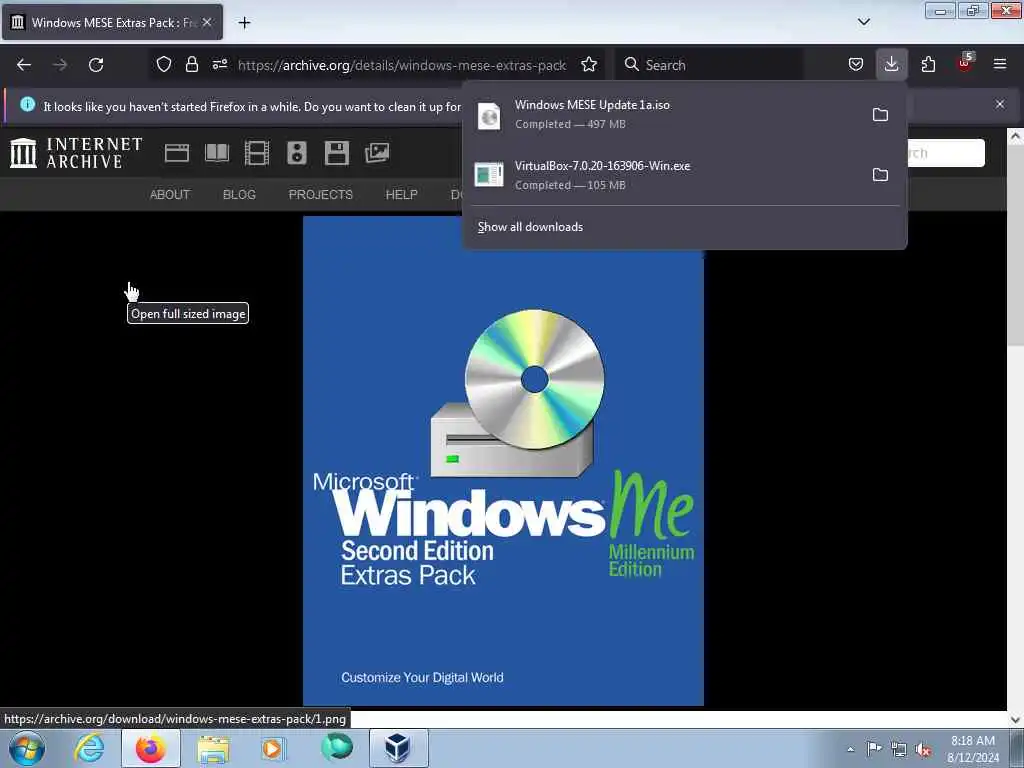This screenshot has height=768, width=1024.
Task: Save page to Pocket
Action: click(x=856, y=64)
